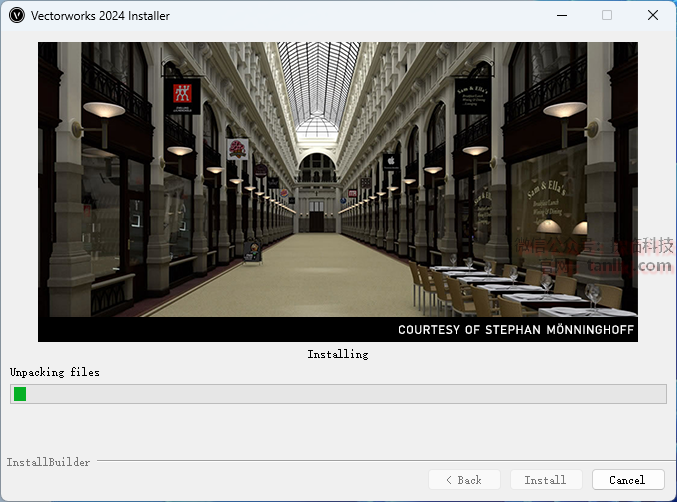Click the glass dome skylight in the image
Viewport: 677px width, 502px height.
[317, 125]
